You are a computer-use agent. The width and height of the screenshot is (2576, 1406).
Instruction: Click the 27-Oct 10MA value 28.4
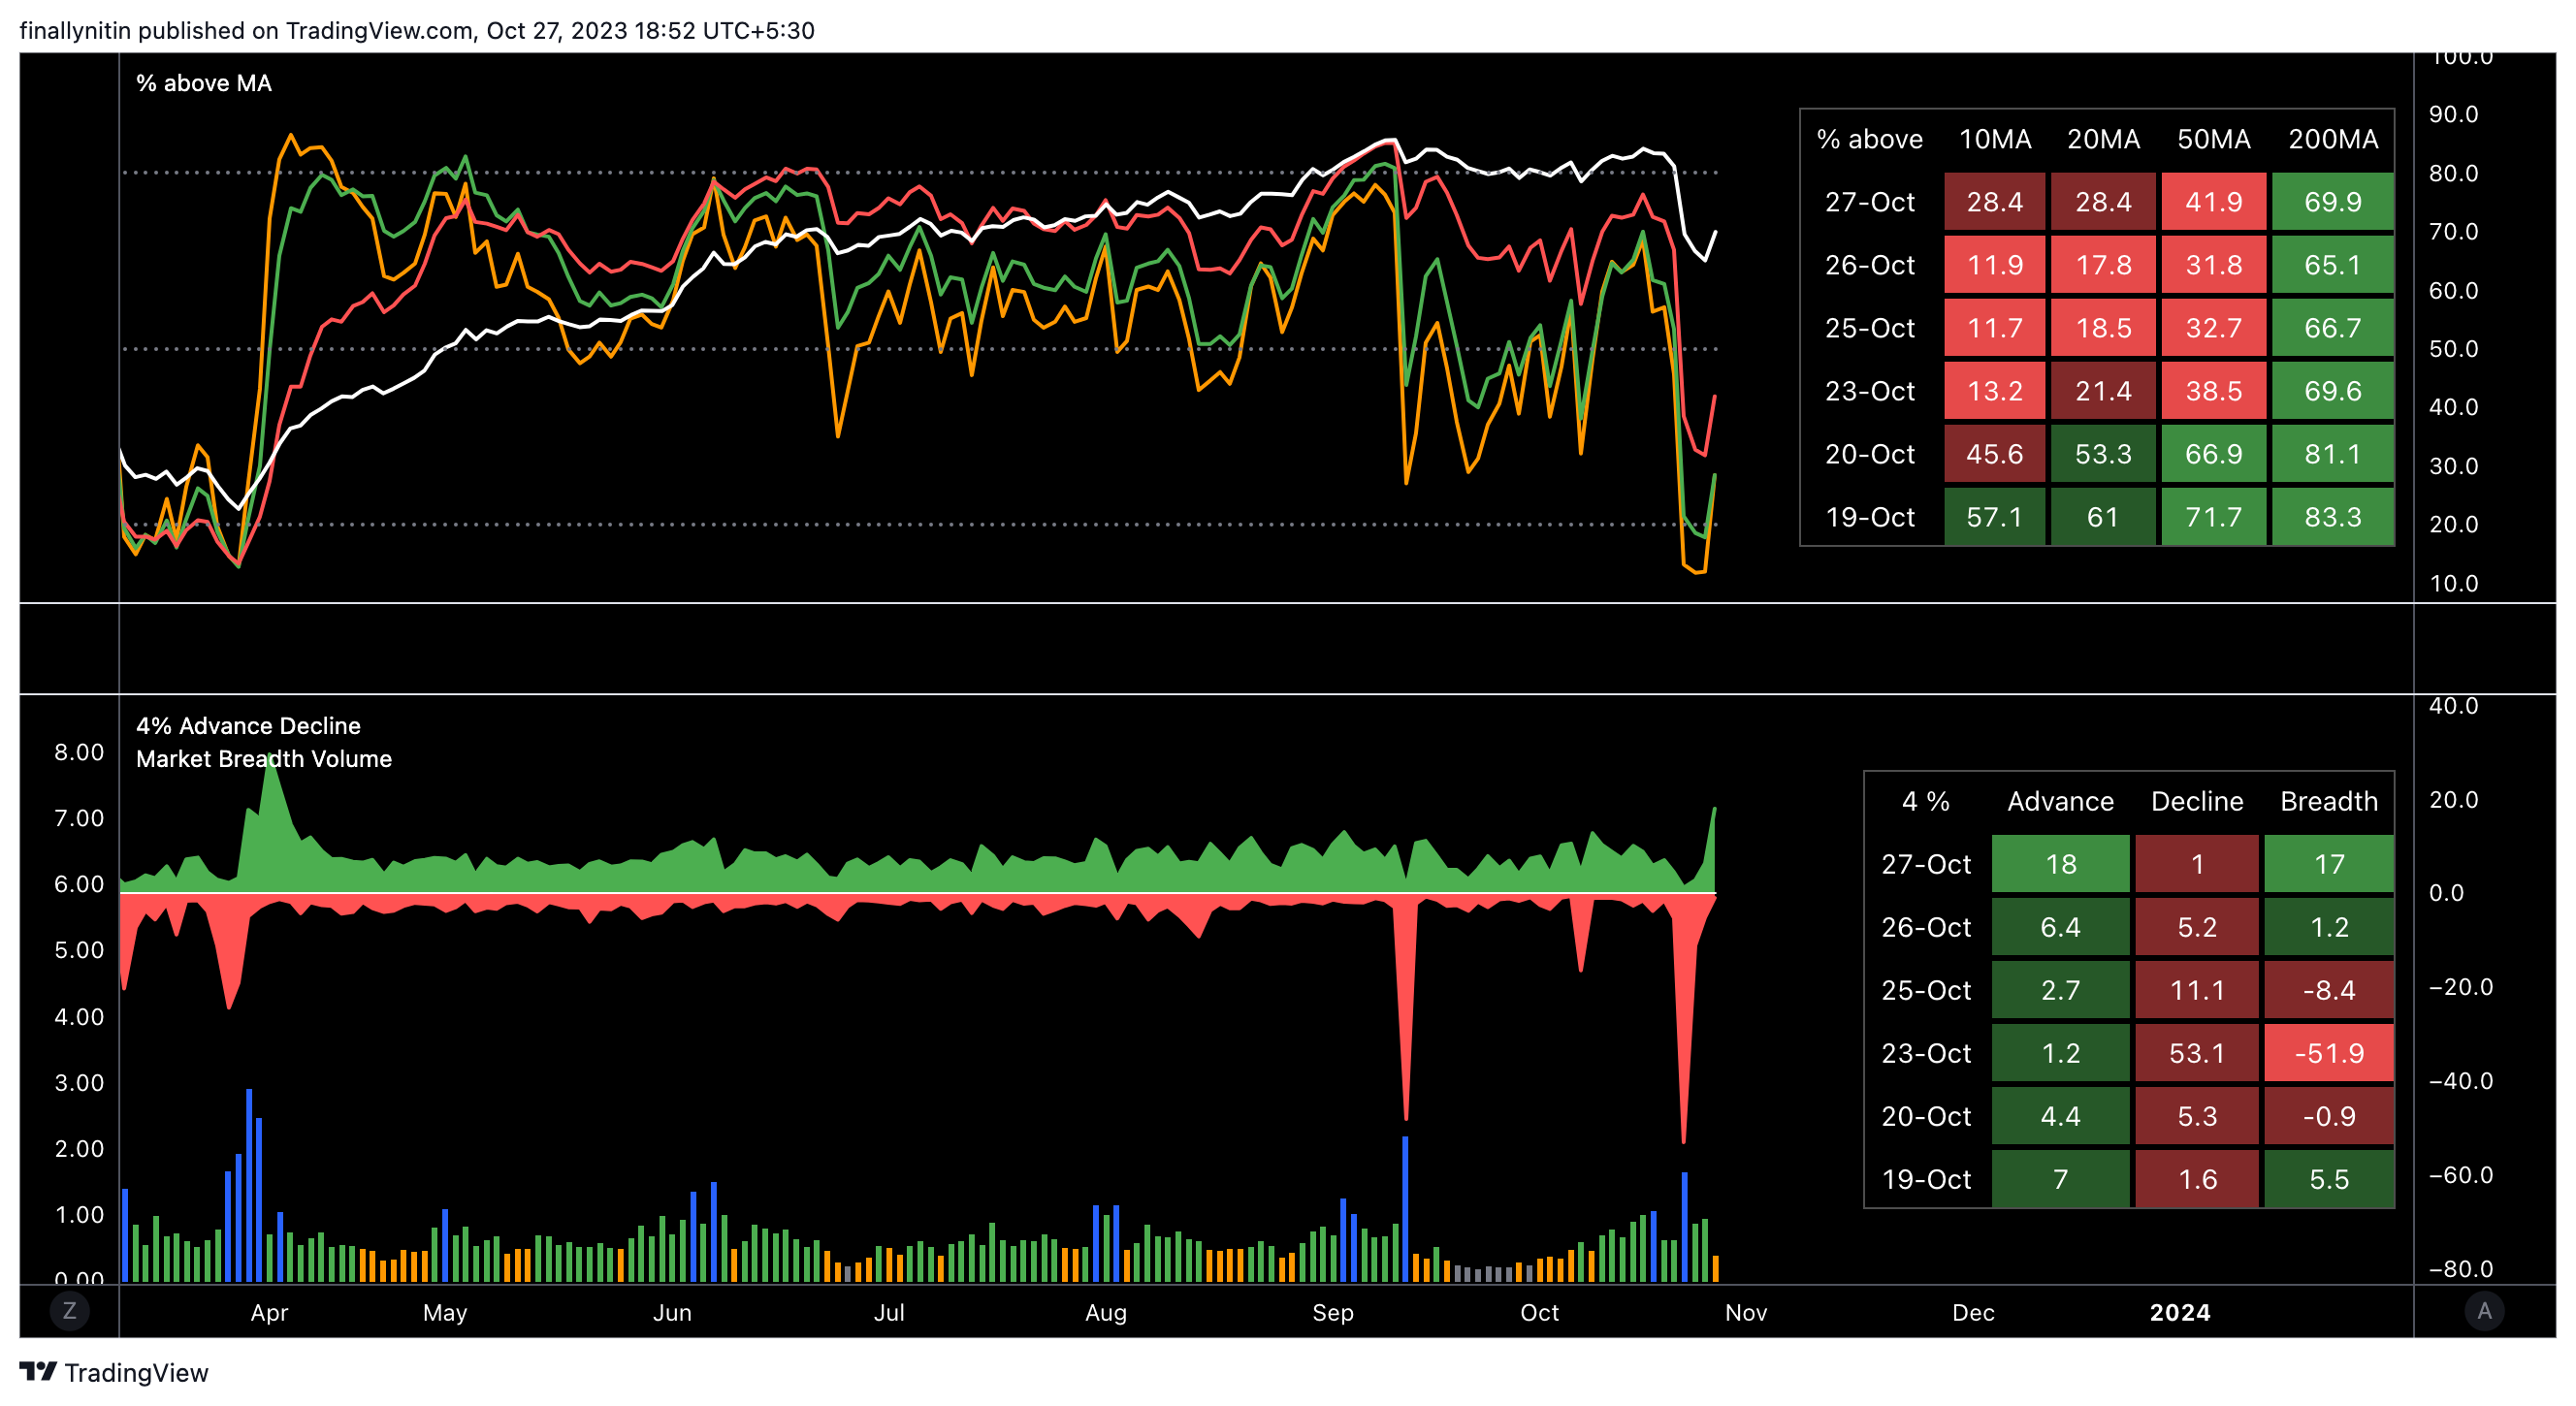(1995, 202)
